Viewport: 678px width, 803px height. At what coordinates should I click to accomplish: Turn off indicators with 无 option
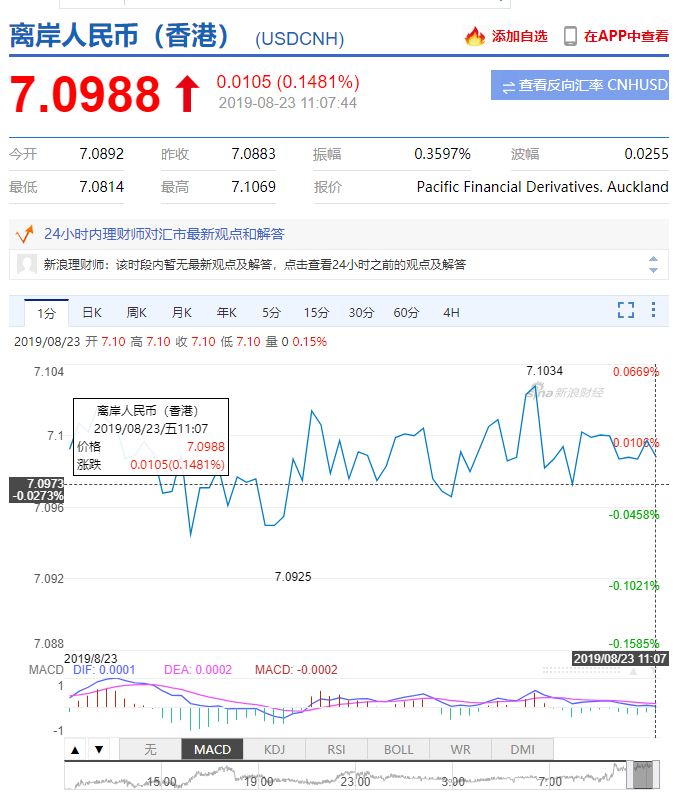click(x=150, y=749)
